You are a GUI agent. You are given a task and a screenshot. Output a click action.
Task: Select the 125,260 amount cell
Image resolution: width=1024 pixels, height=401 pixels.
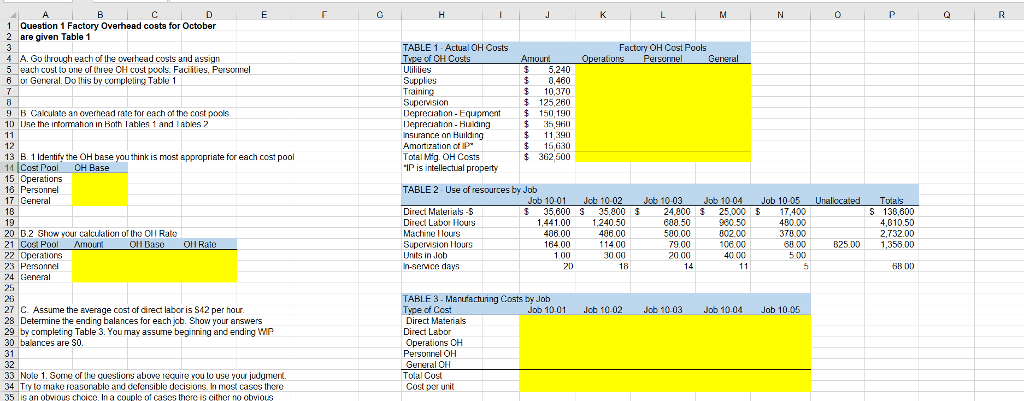[x=548, y=103]
